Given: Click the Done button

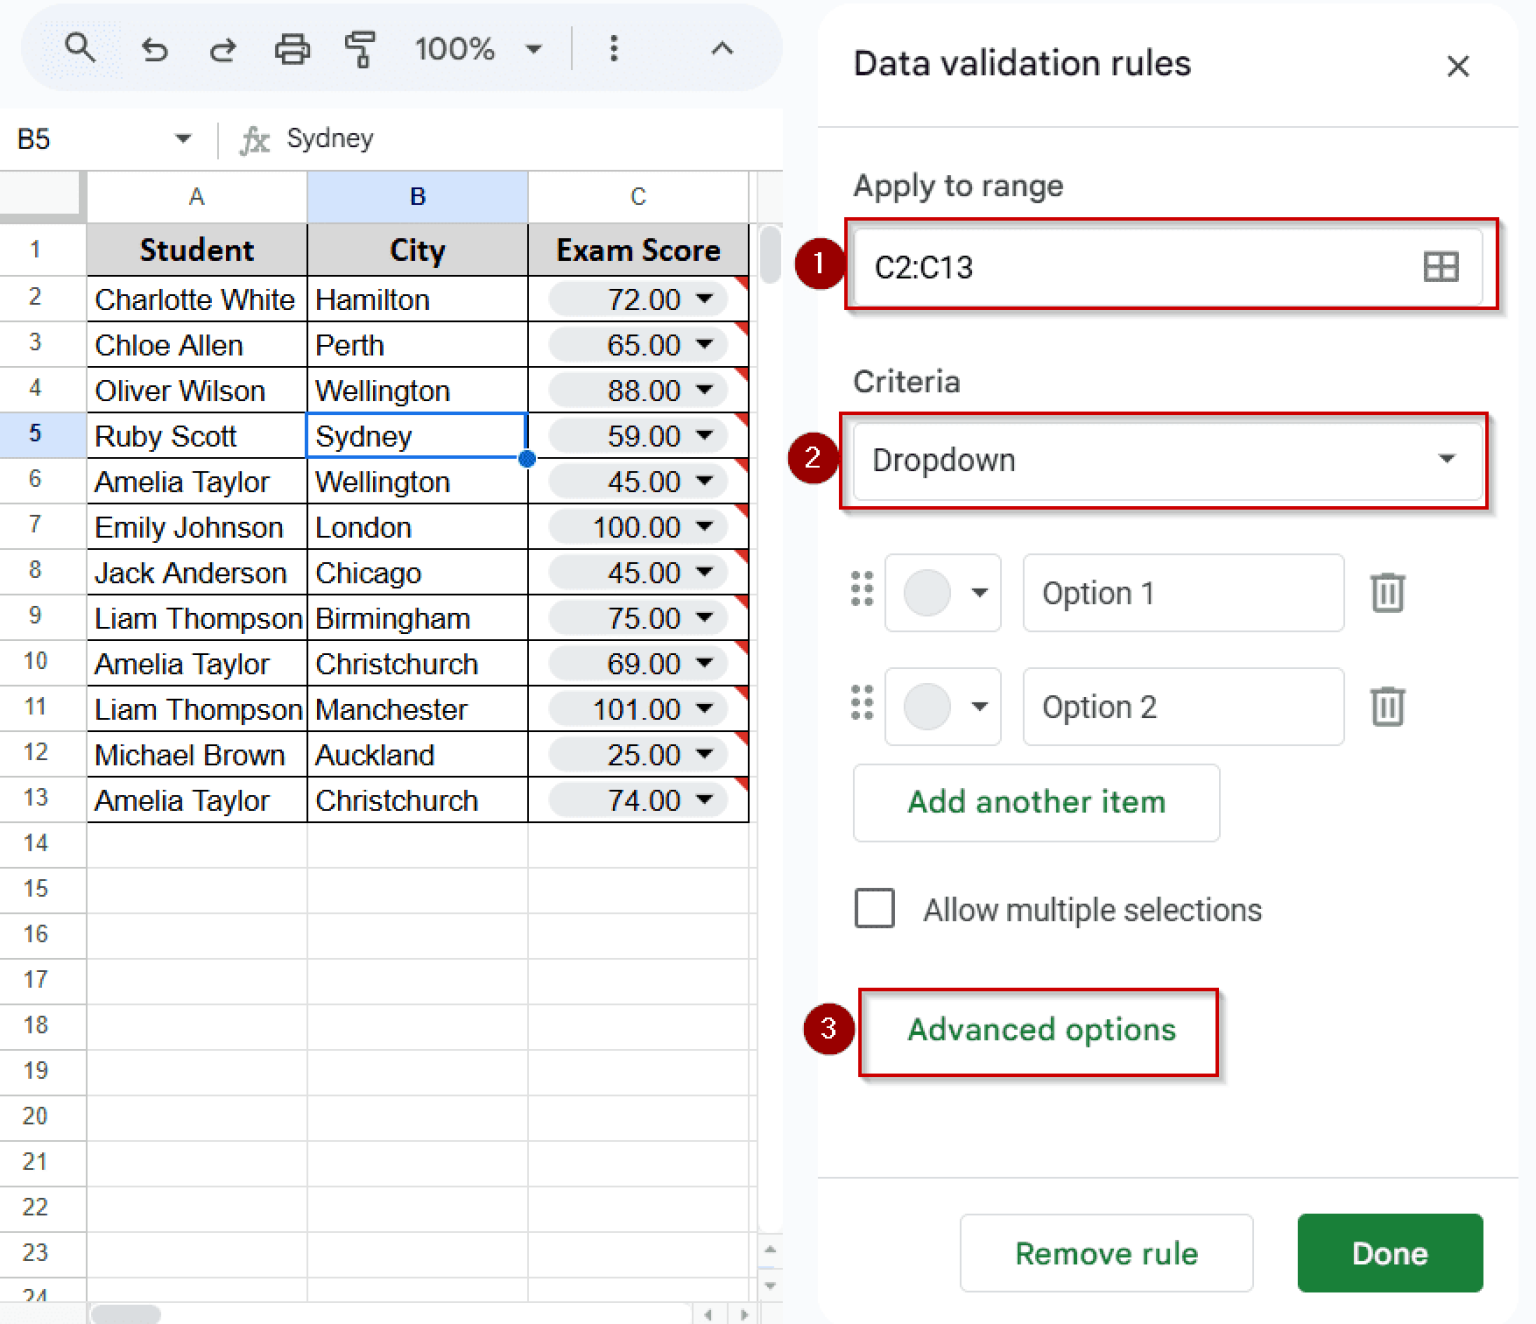Looking at the screenshot, I should click(x=1389, y=1253).
